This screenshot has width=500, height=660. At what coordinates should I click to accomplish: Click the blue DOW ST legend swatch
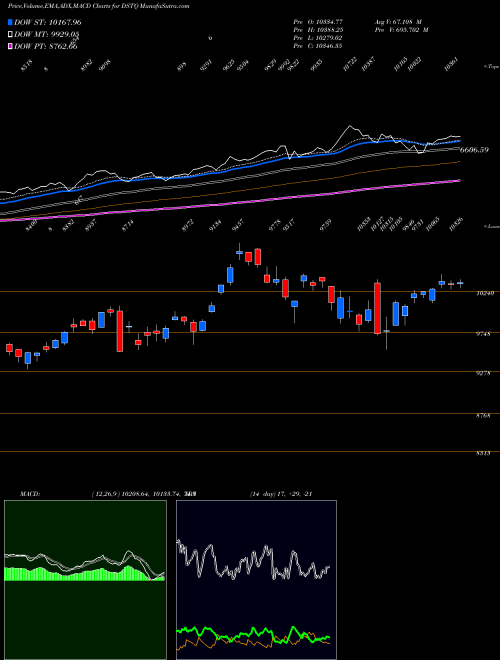click(x=10, y=22)
